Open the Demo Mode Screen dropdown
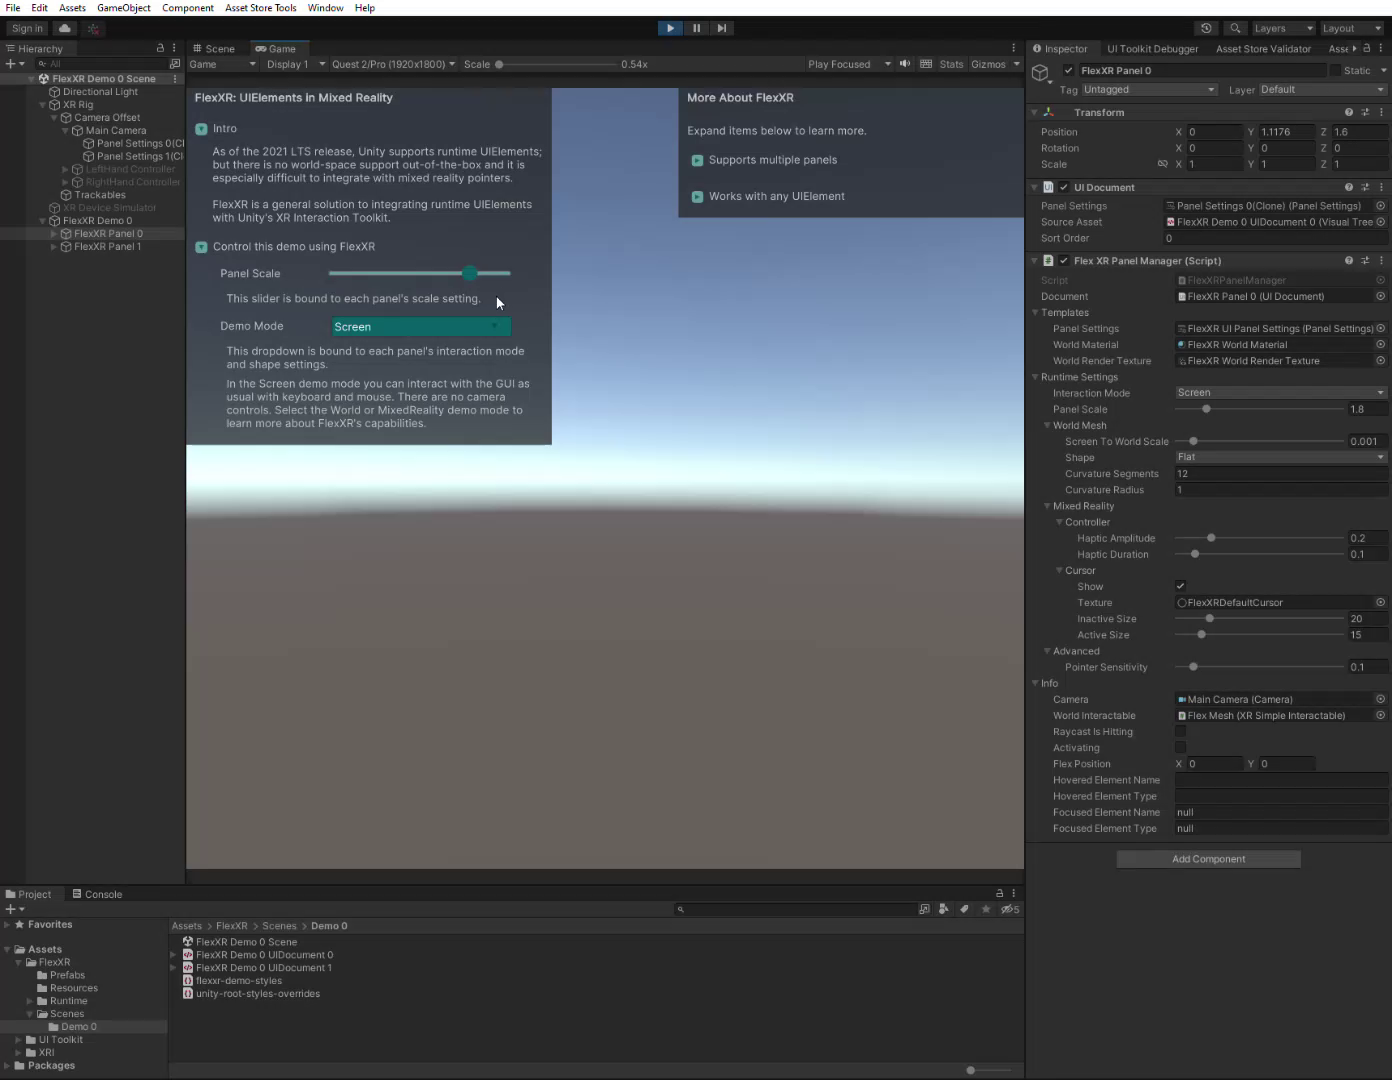The height and width of the screenshot is (1080, 1392). pos(421,326)
